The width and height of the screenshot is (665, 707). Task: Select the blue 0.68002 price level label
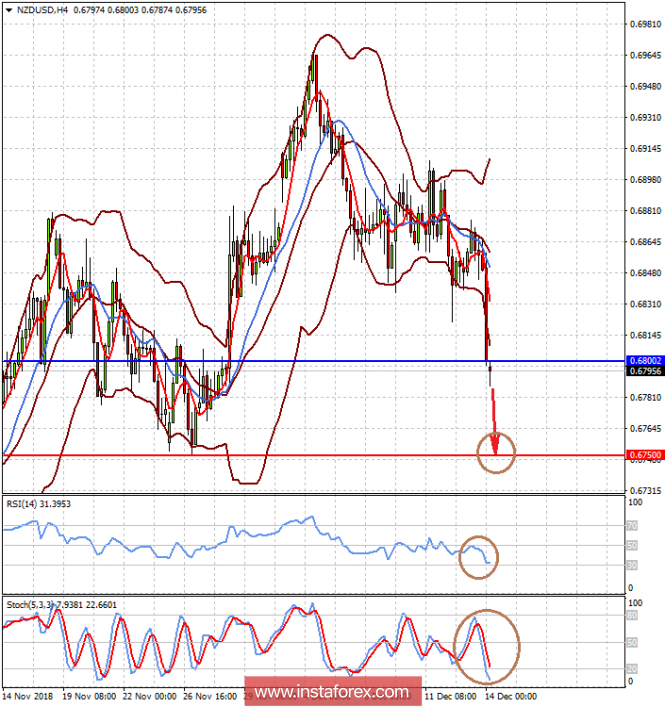[x=646, y=361]
